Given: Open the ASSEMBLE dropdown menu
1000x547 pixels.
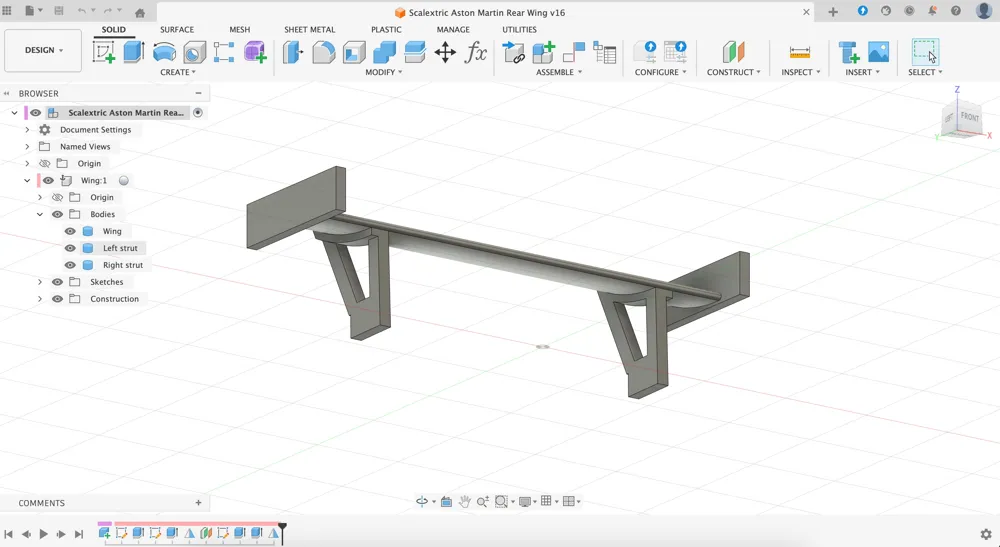Looking at the screenshot, I should [559, 72].
